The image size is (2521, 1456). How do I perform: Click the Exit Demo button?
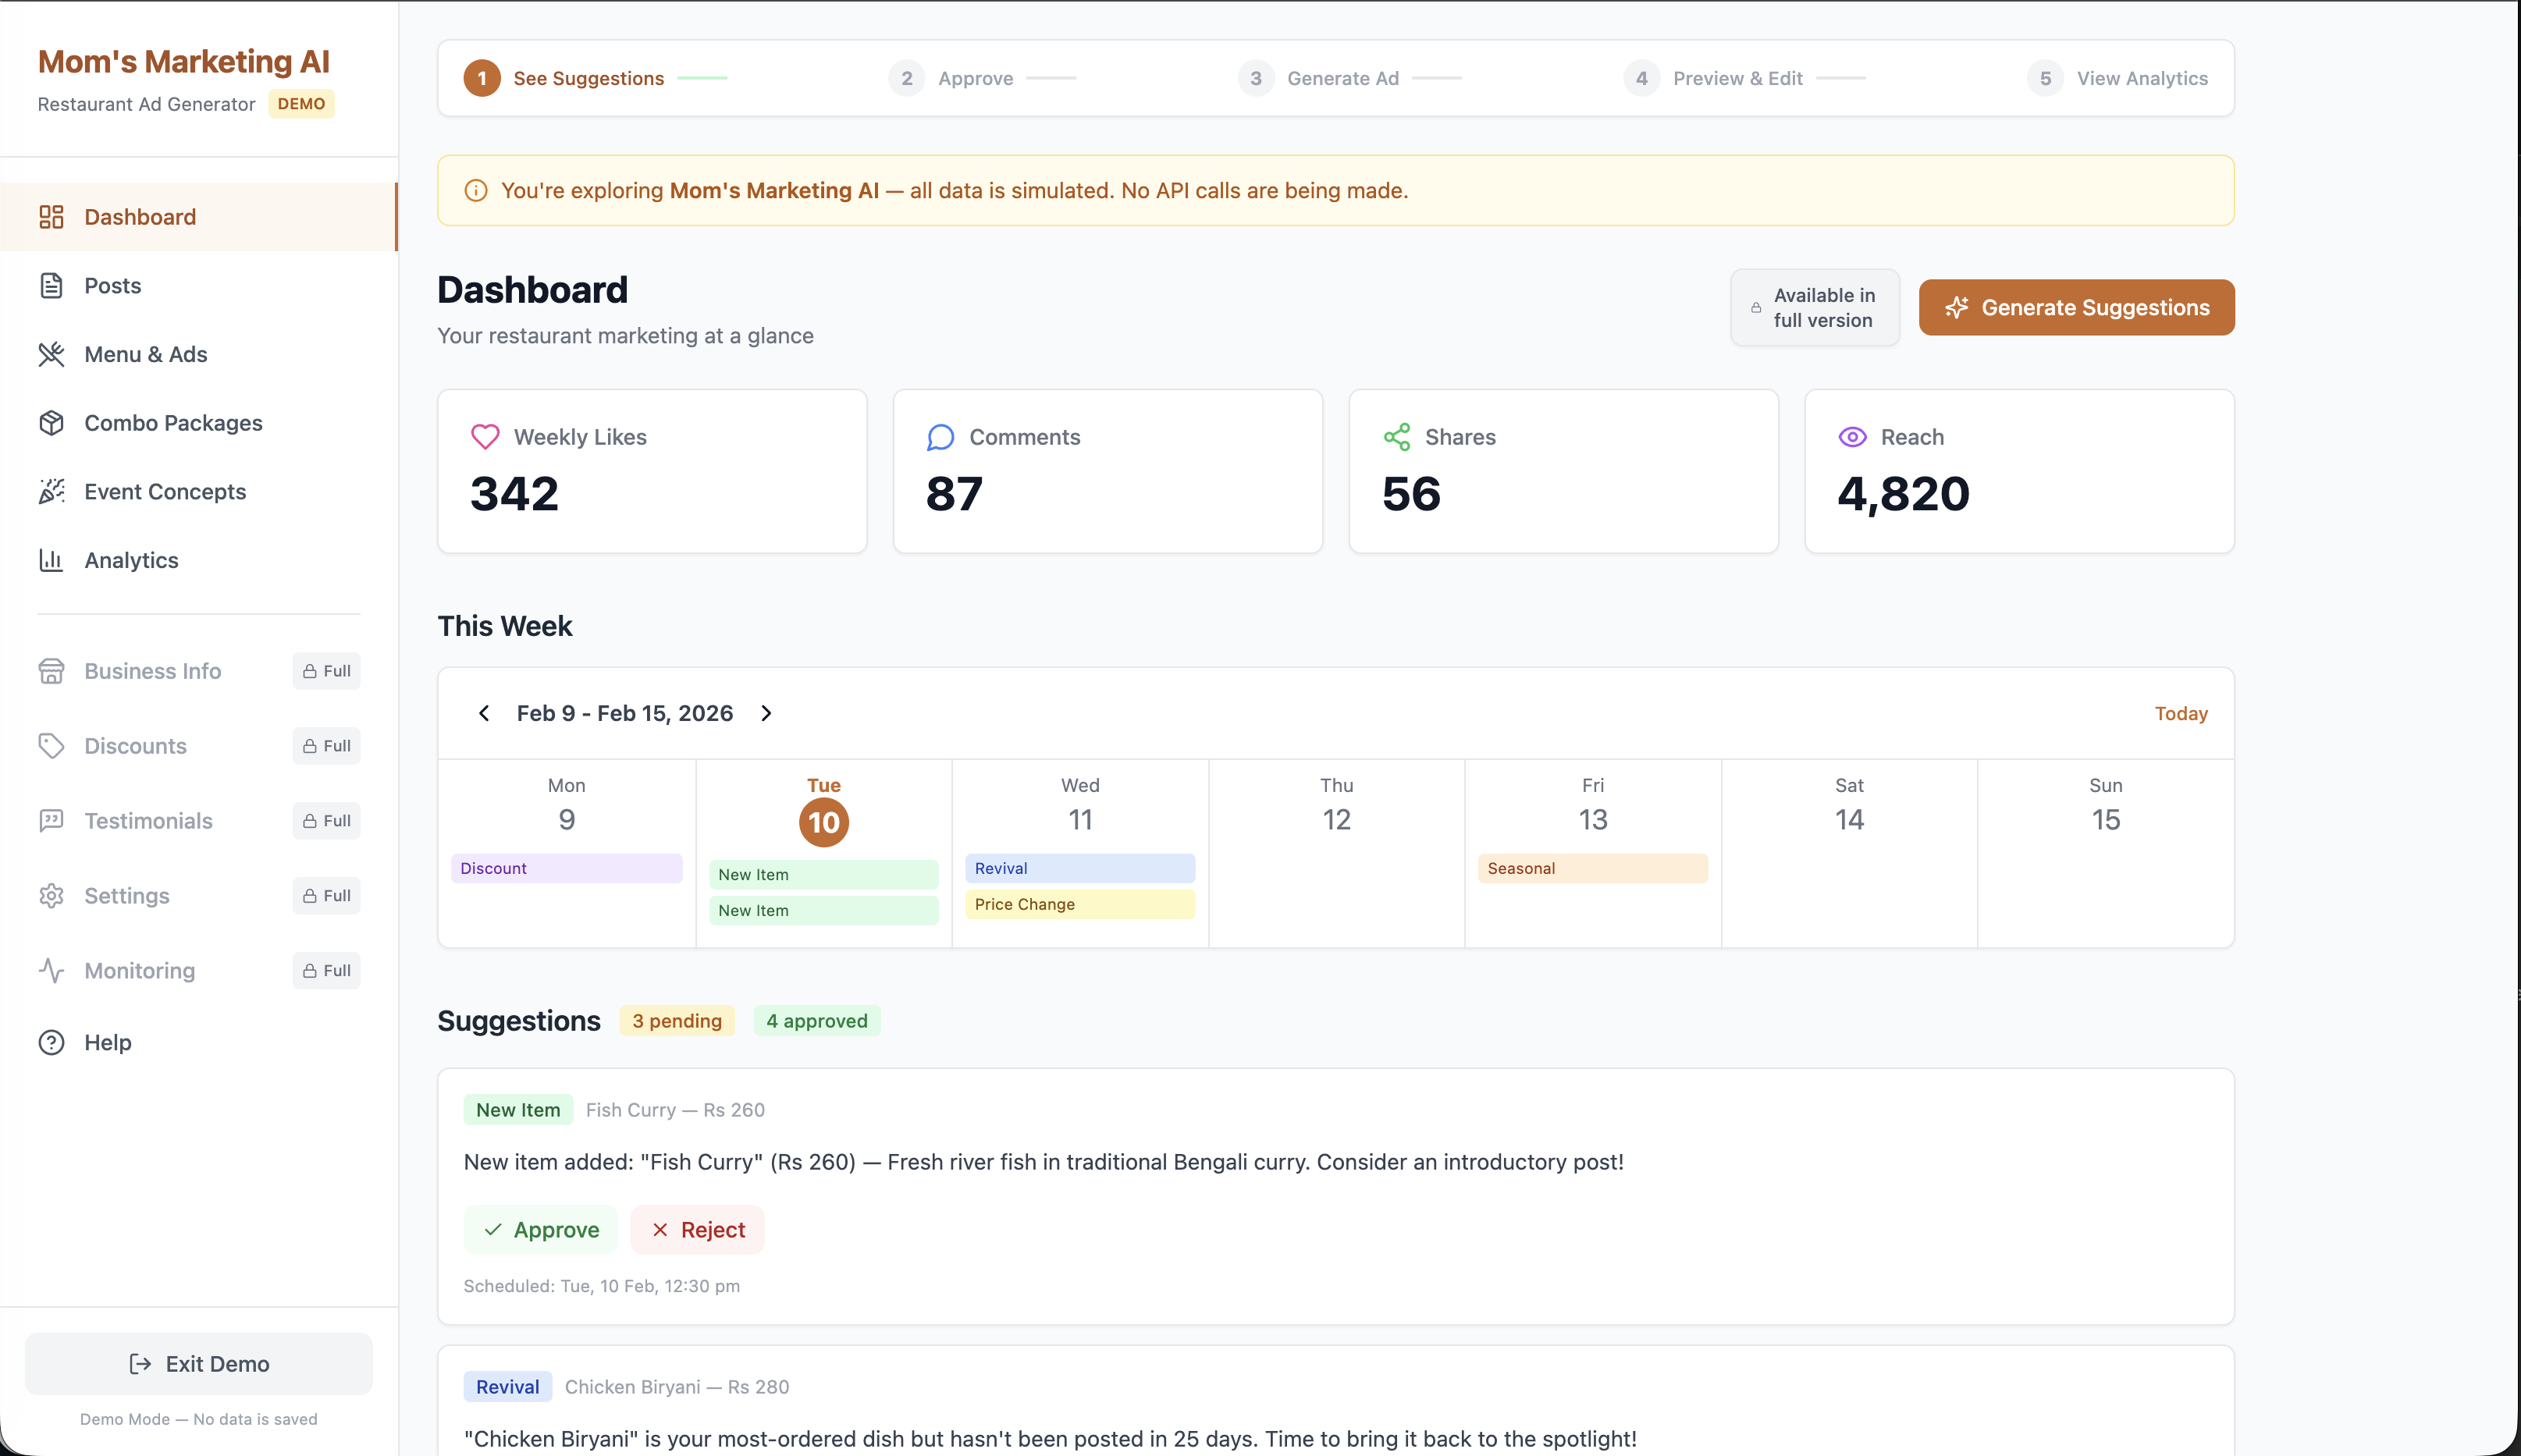pyautogui.click(x=199, y=1363)
